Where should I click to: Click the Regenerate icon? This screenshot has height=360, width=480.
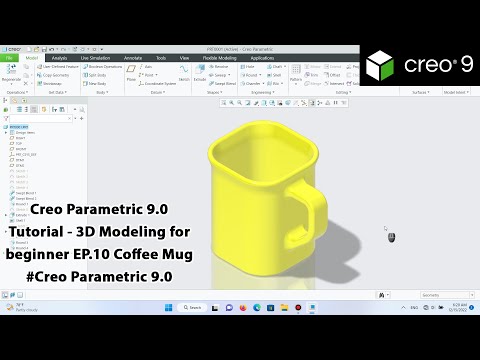pos(11,70)
